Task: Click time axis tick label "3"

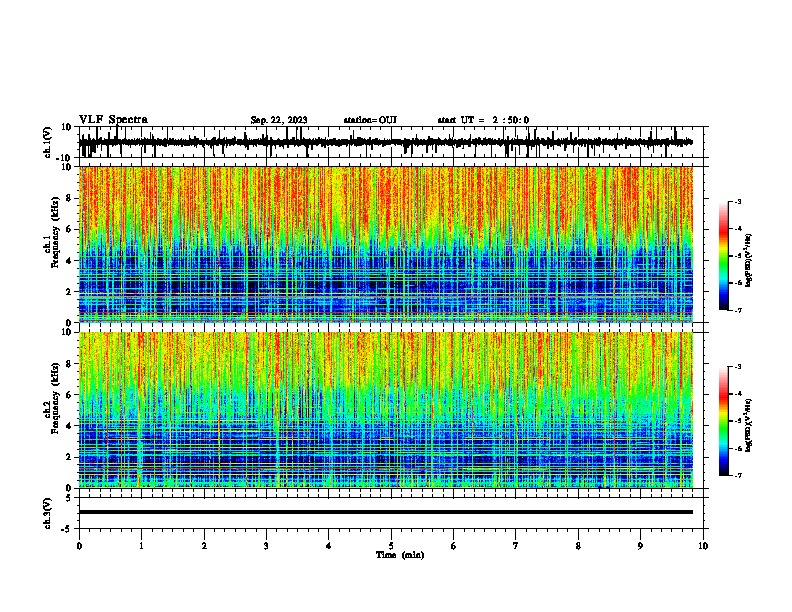Action: point(266,546)
